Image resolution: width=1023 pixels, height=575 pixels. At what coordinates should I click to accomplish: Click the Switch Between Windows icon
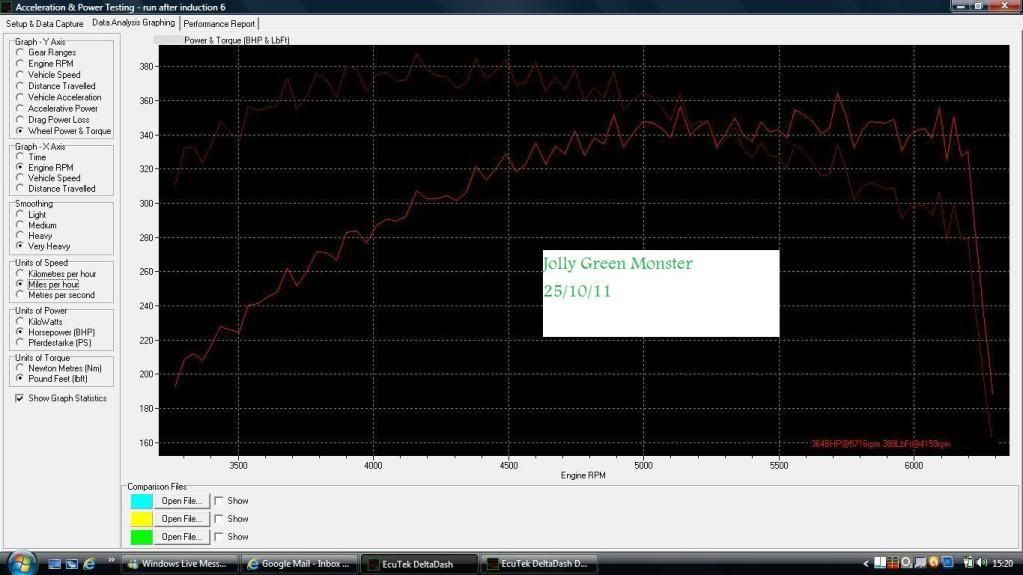click(71, 564)
